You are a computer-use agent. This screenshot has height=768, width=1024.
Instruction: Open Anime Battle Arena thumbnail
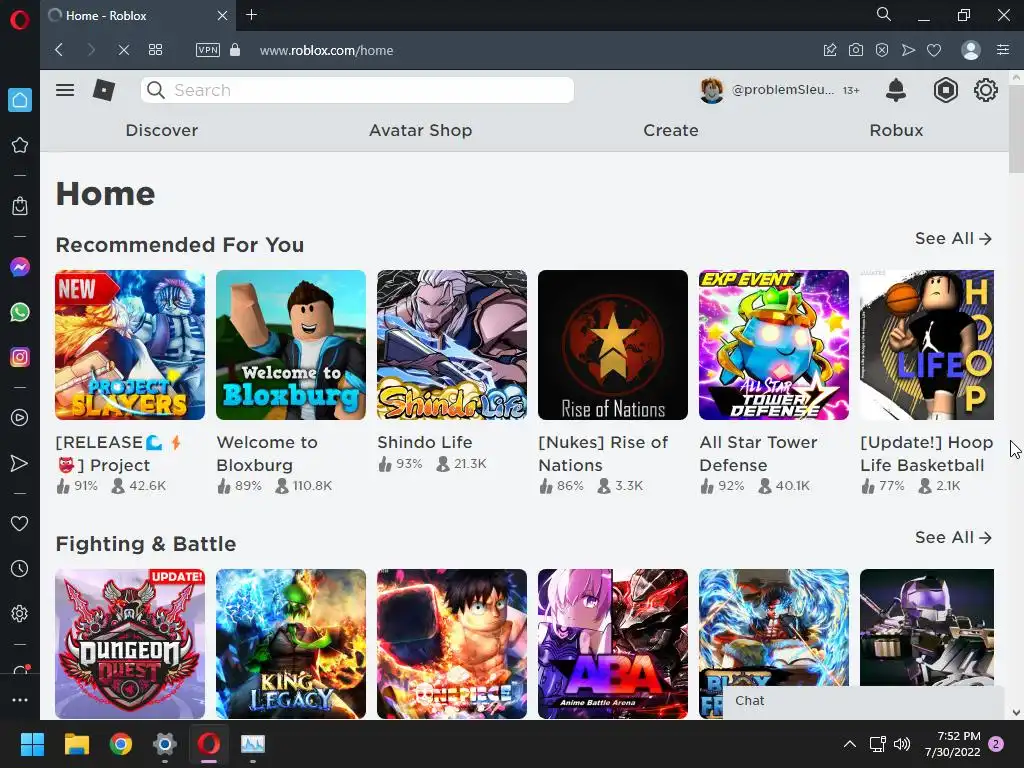pos(613,644)
